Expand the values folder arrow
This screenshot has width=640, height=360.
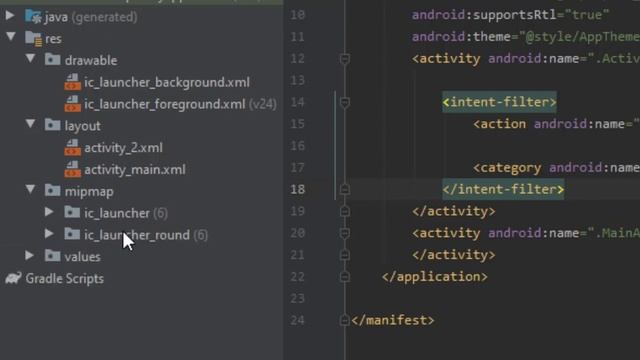tap(29, 256)
